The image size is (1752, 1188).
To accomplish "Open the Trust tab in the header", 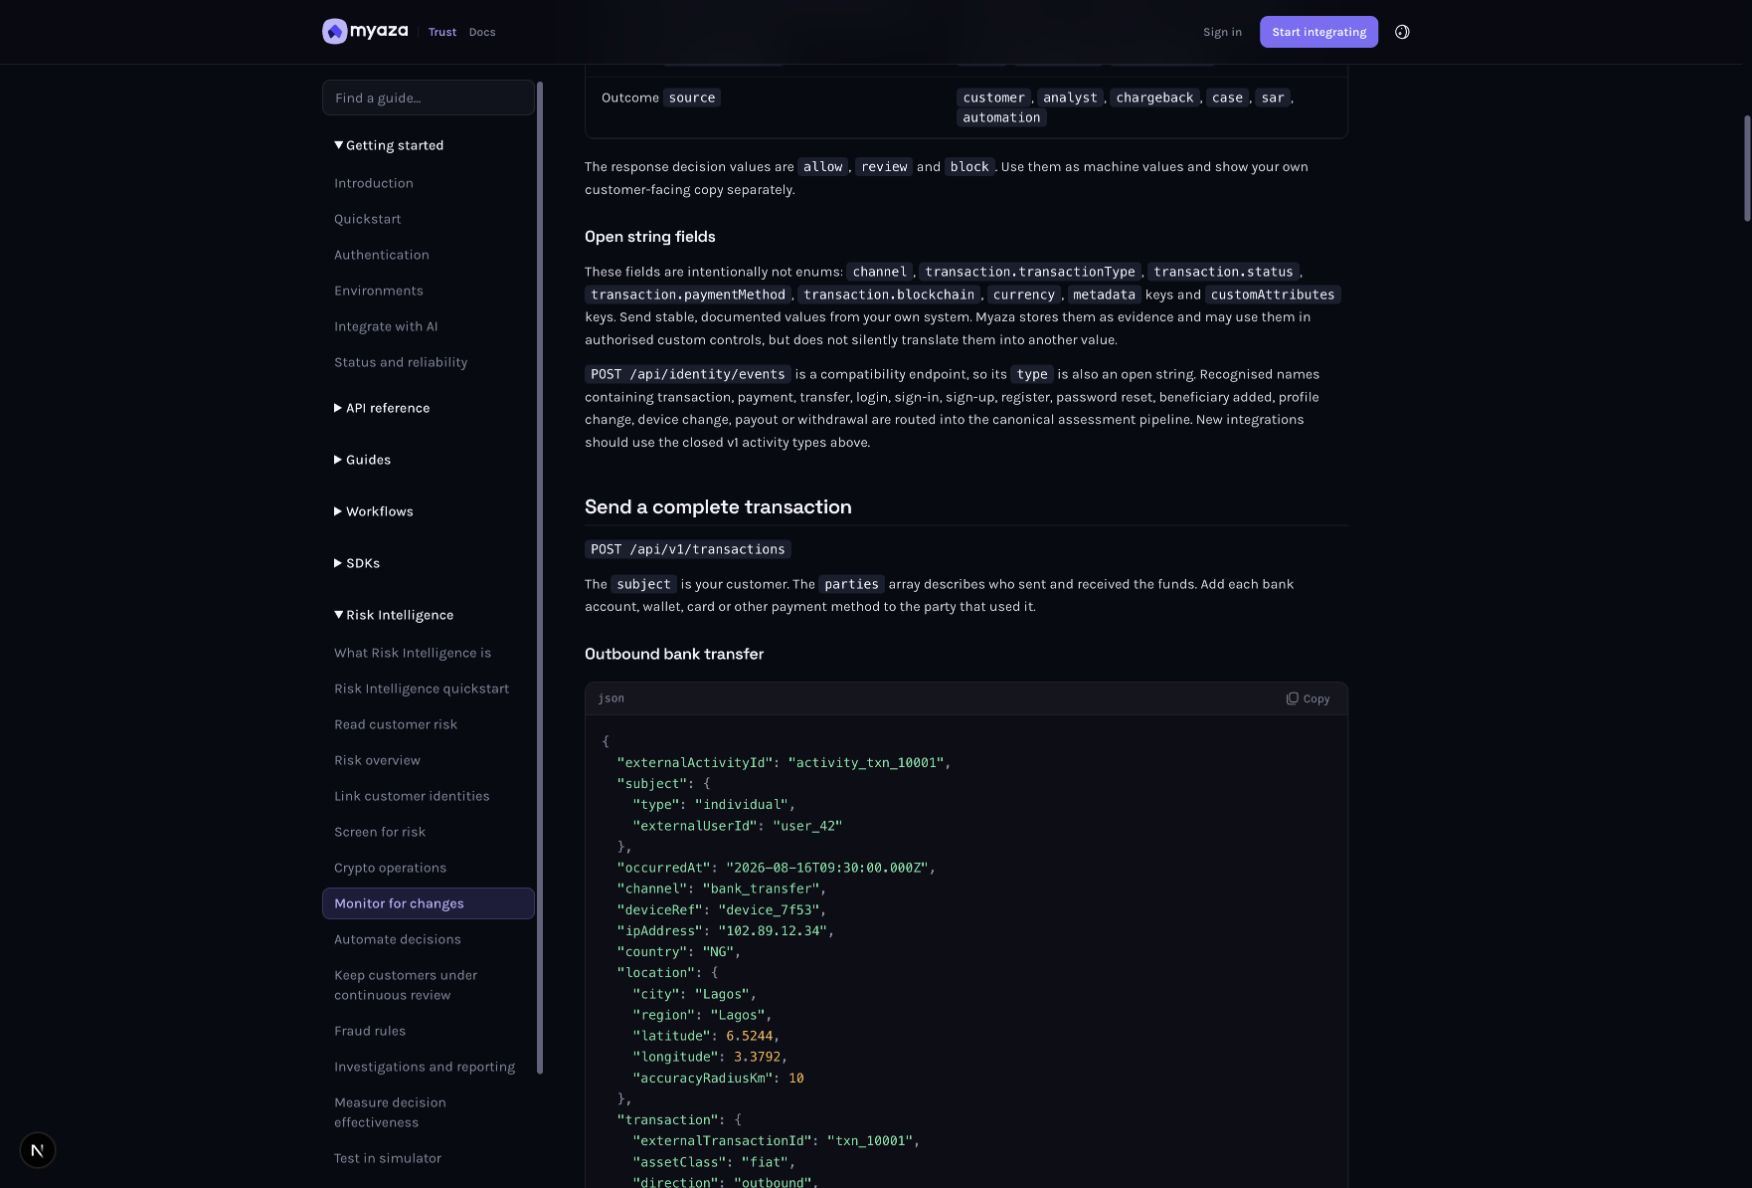I will tap(442, 32).
